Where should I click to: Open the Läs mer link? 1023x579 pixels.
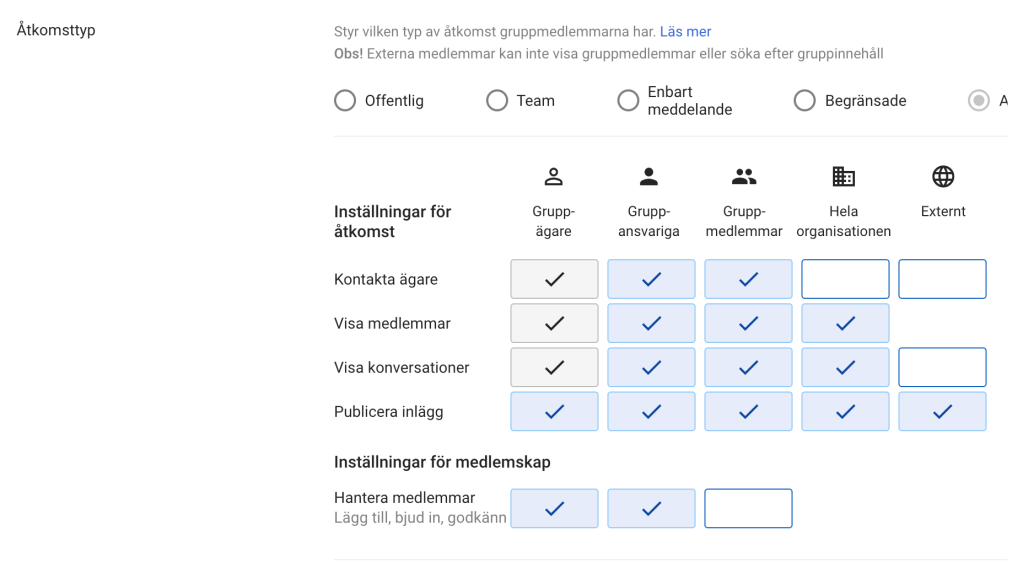tap(685, 32)
